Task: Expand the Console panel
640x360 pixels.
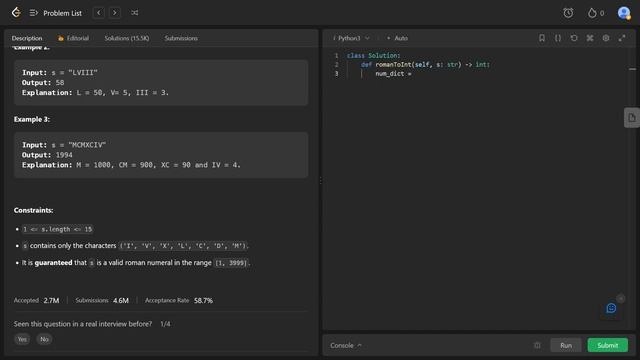Action: tap(346, 345)
